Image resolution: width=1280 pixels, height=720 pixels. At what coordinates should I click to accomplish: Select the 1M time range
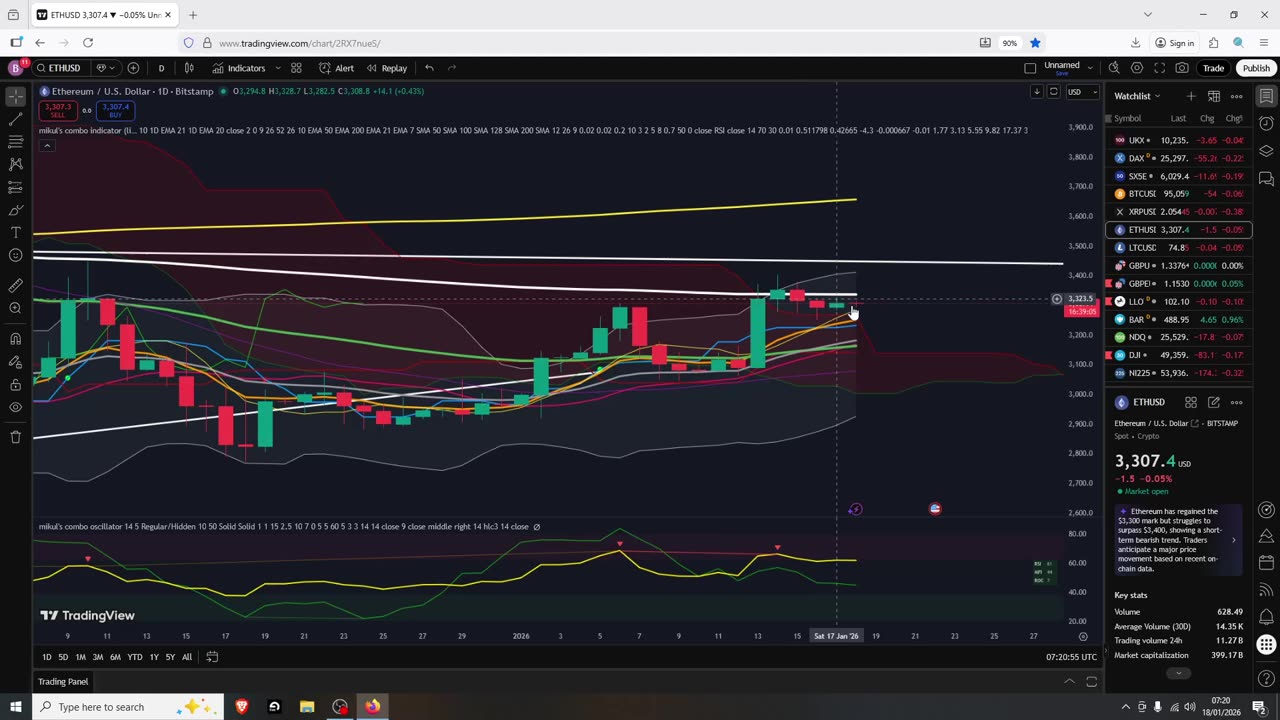click(80, 657)
